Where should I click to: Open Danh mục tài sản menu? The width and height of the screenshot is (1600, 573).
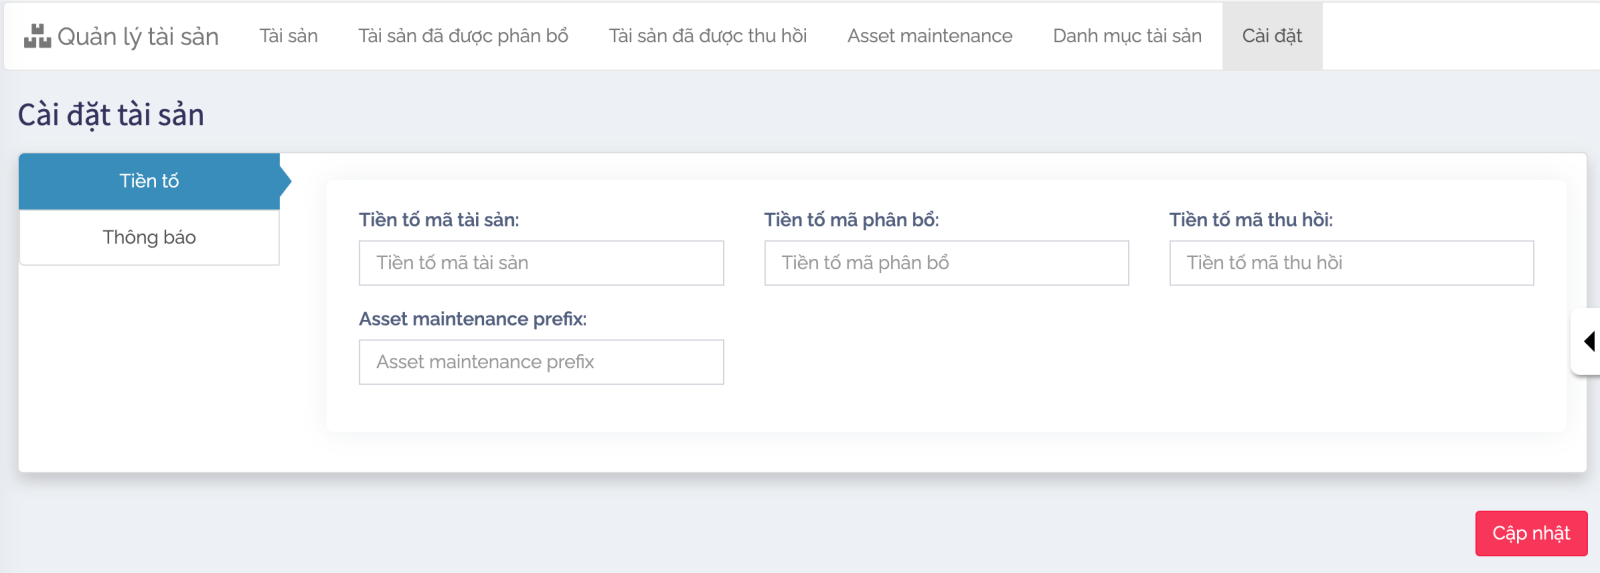point(1126,36)
